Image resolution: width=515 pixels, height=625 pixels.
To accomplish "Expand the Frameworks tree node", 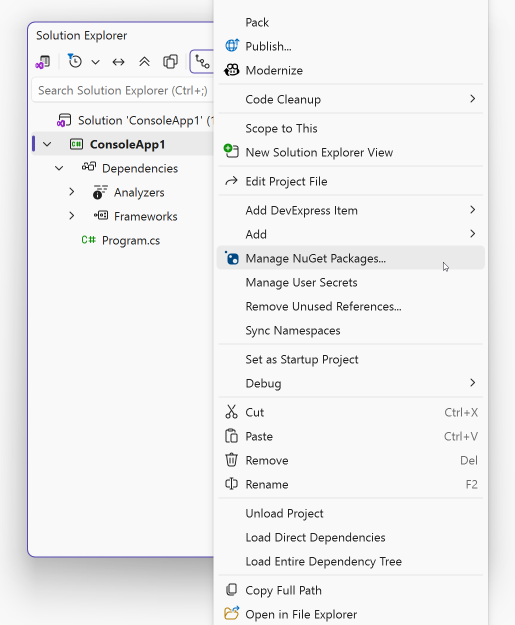I will [x=72, y=216].
